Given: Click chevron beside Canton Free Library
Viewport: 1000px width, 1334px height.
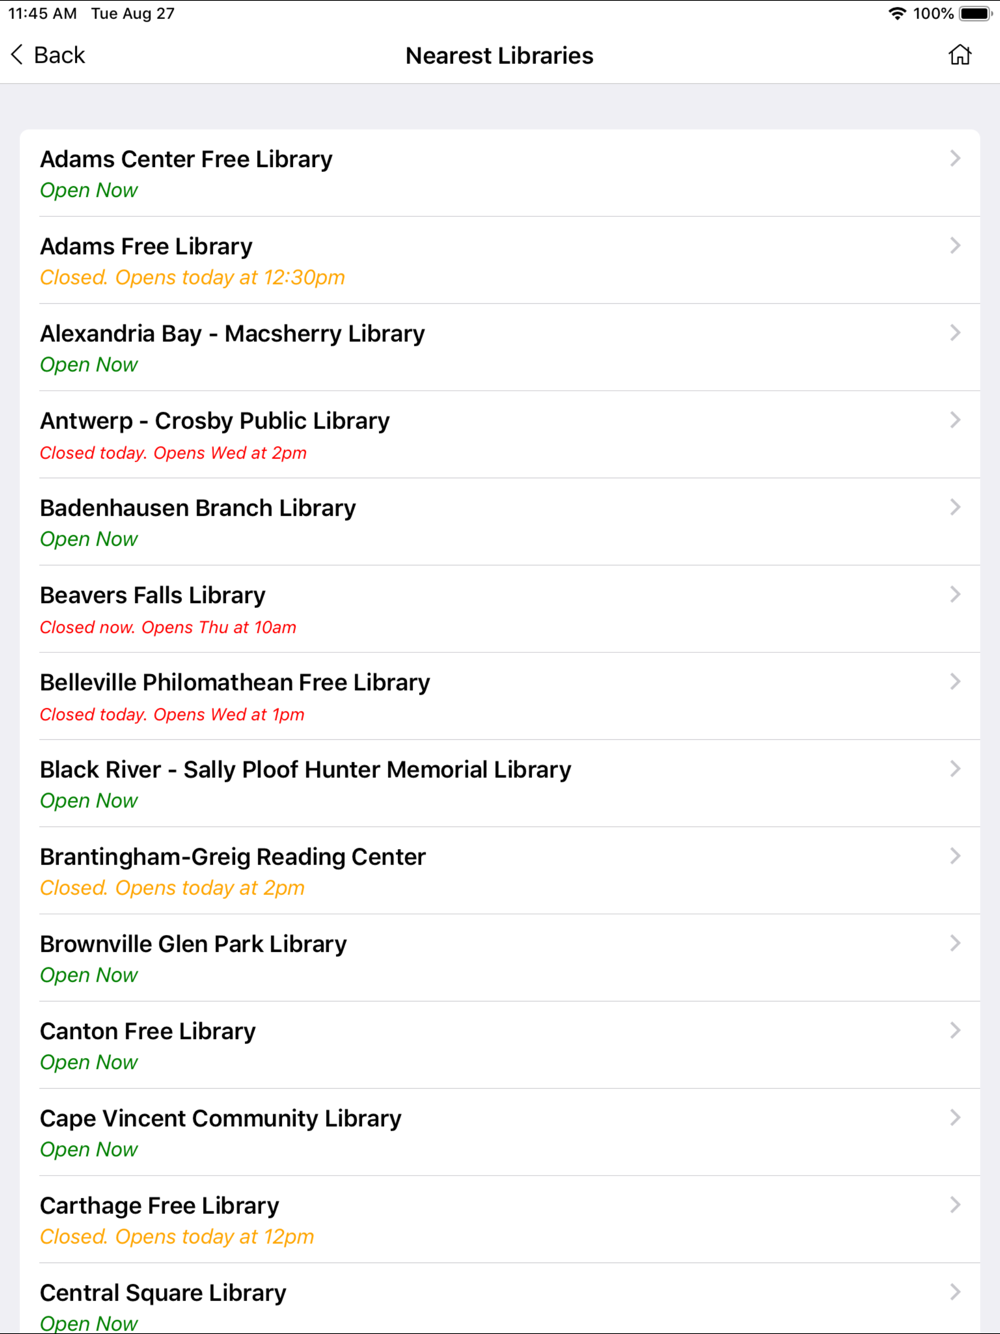Looking at the screenshot, I should click(x=955, y=1030).
